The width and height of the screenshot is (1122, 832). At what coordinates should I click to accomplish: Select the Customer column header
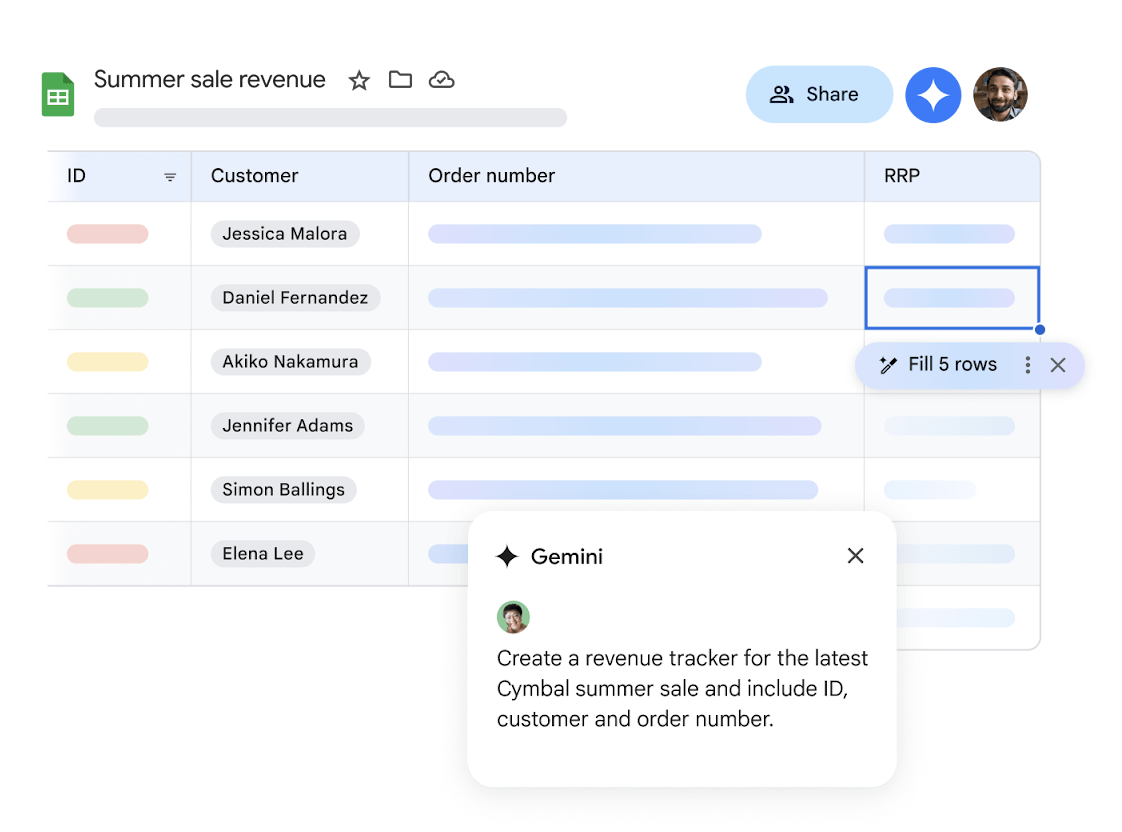click(255, 176)
